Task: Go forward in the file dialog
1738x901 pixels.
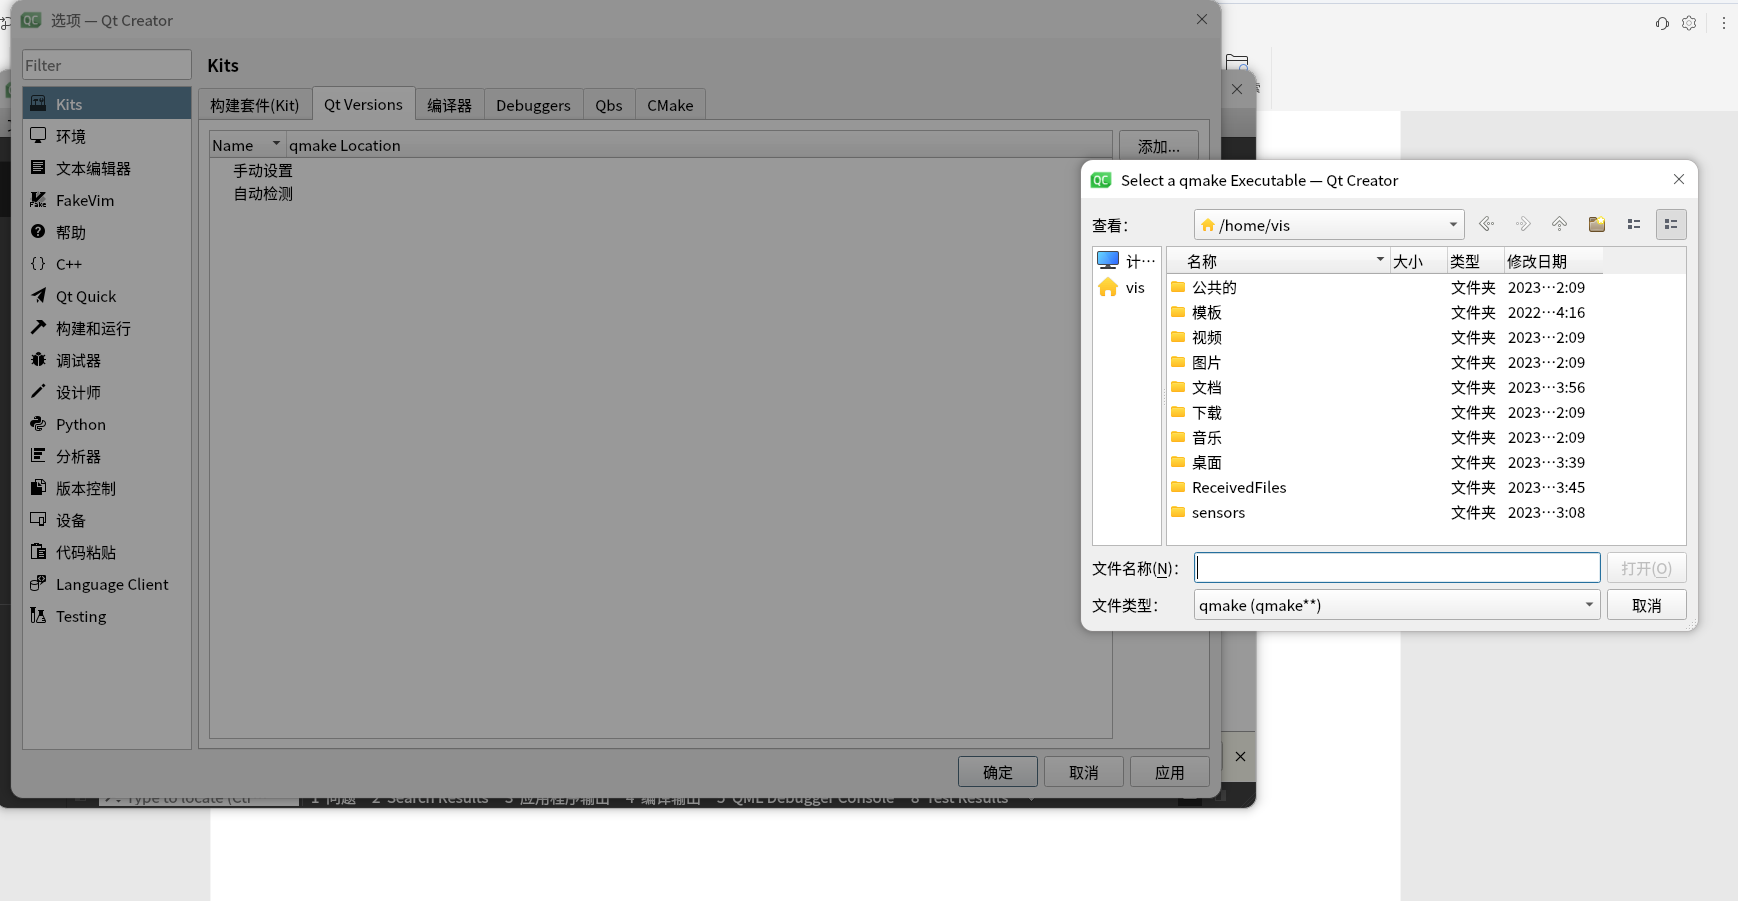Action: [x=1523, y=224]
